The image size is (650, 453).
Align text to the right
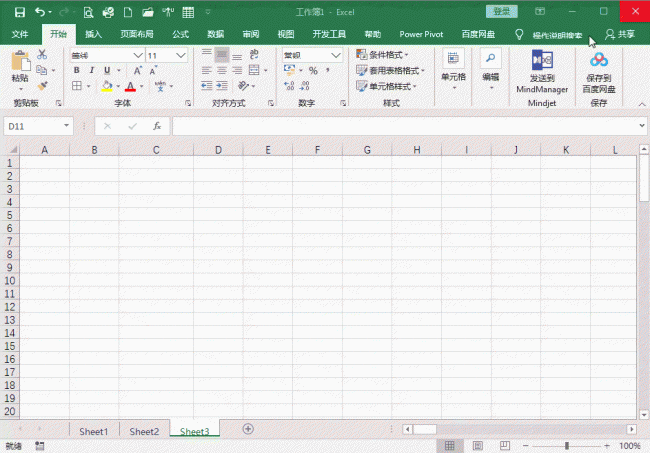tap(237, 70)
